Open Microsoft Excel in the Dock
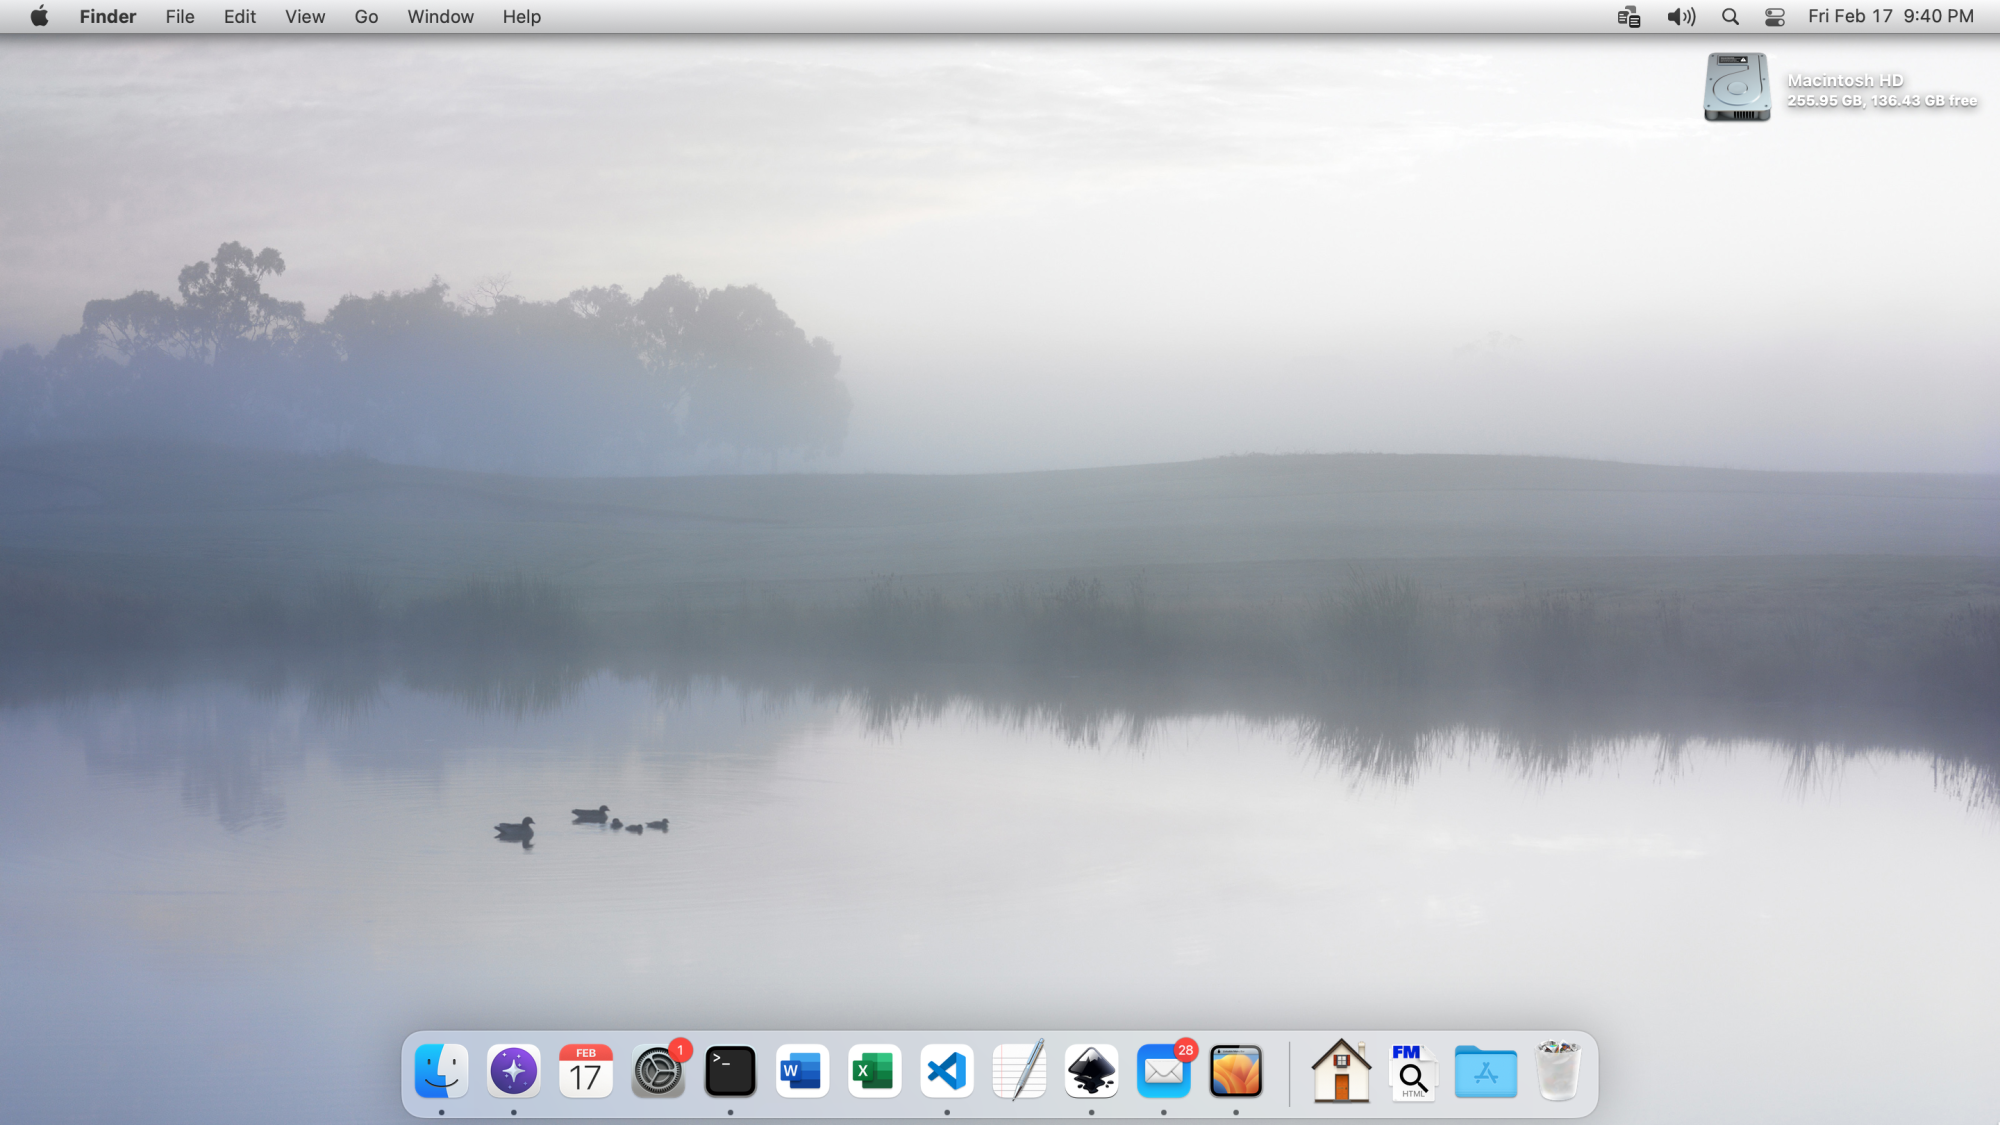2000x1125 pixels. click(x=874, y=1072)
